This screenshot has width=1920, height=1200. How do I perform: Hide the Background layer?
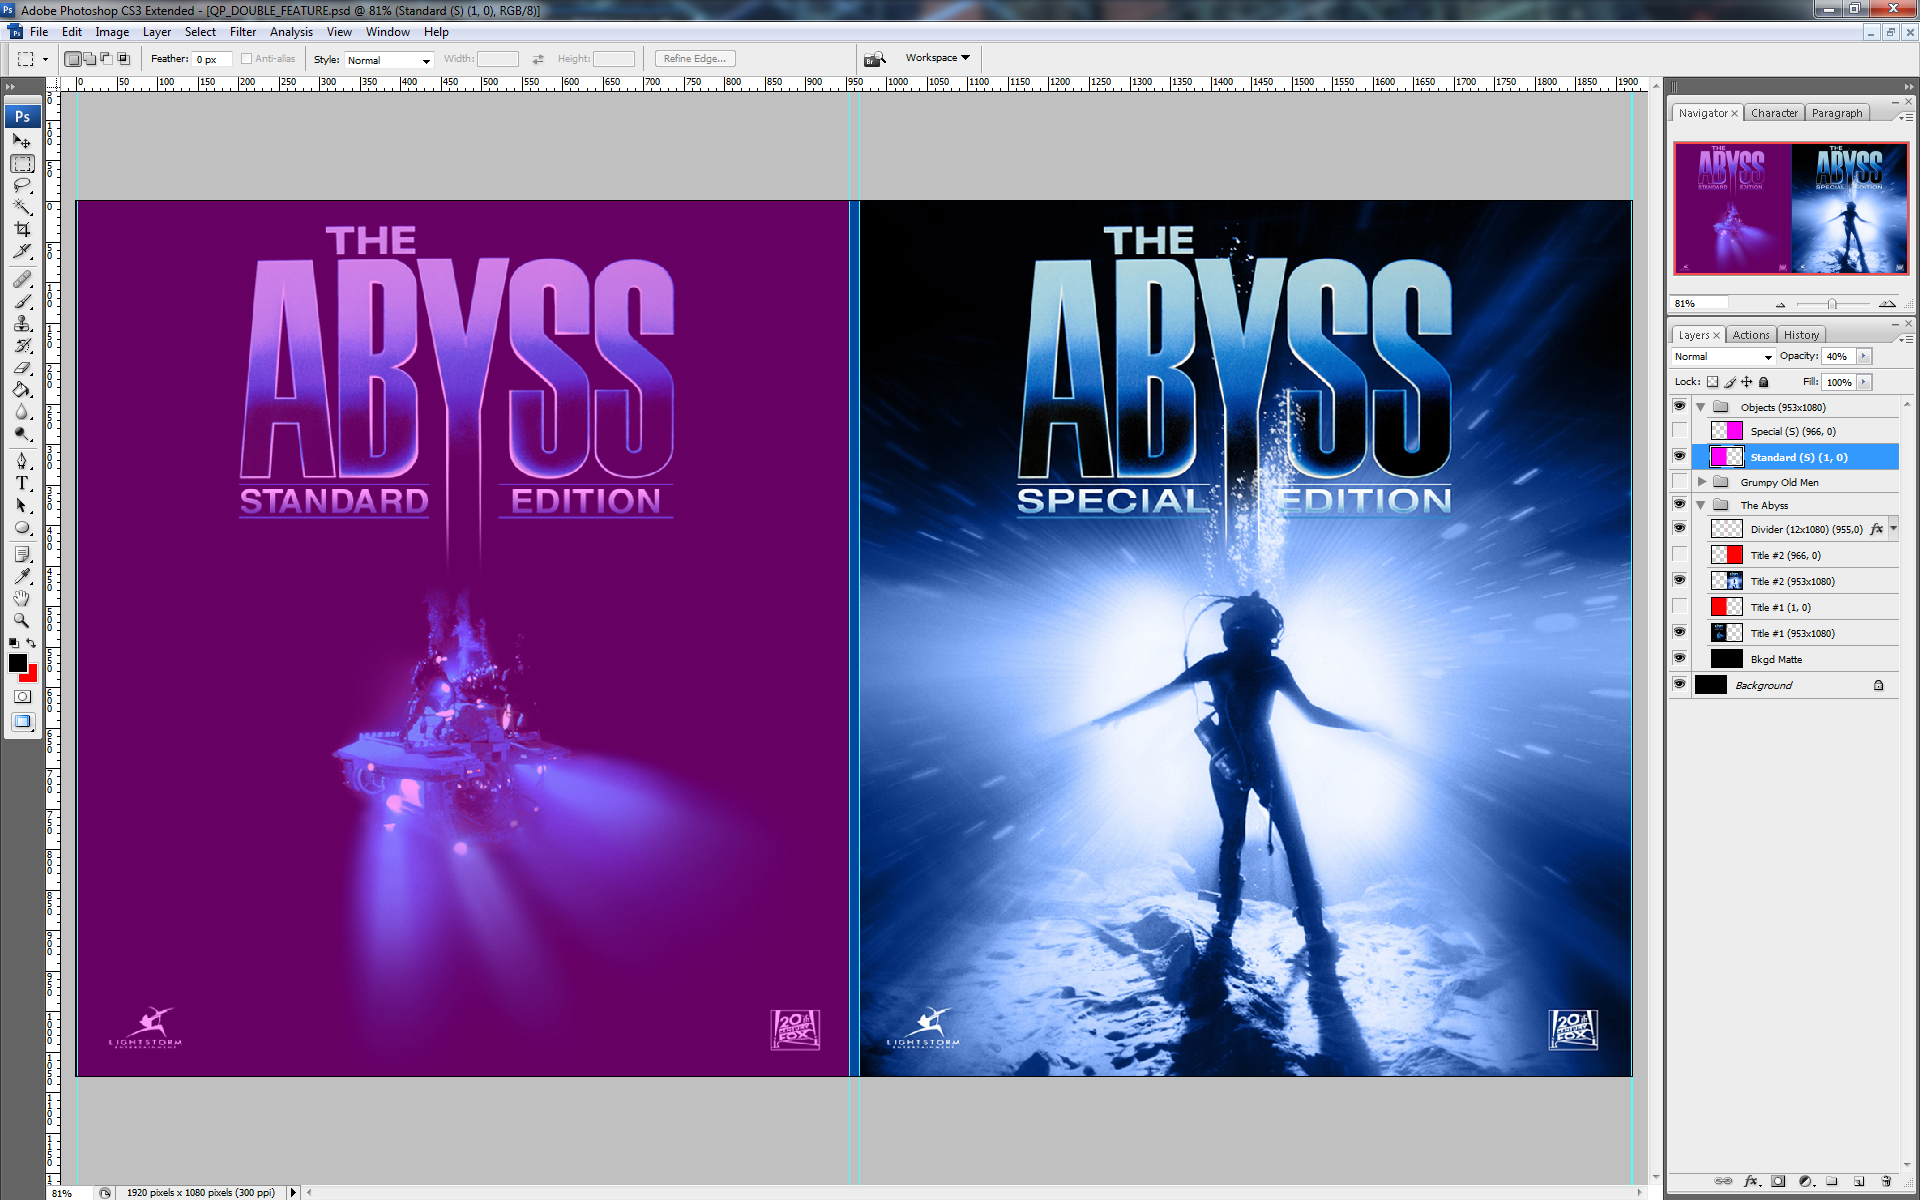coord(1679,684)
